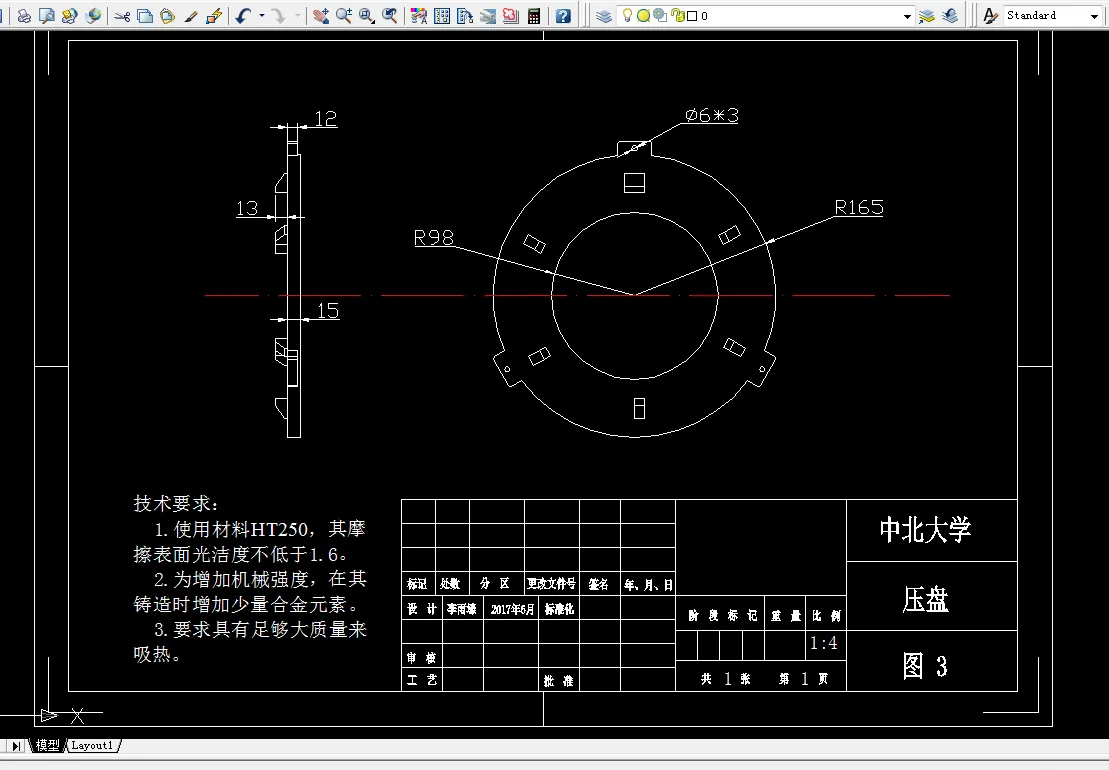Click the 更改文件号 header cell
Image resolution: width=1109 pixels, height=770 pixels.
click(552, 583)
